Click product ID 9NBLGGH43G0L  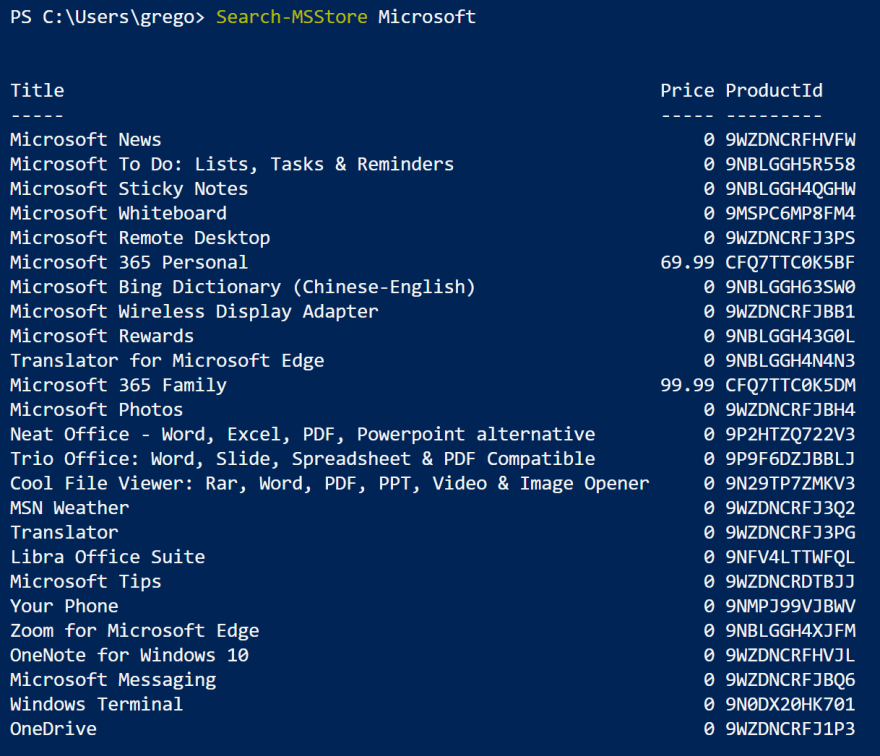click(x=791, y=336)
